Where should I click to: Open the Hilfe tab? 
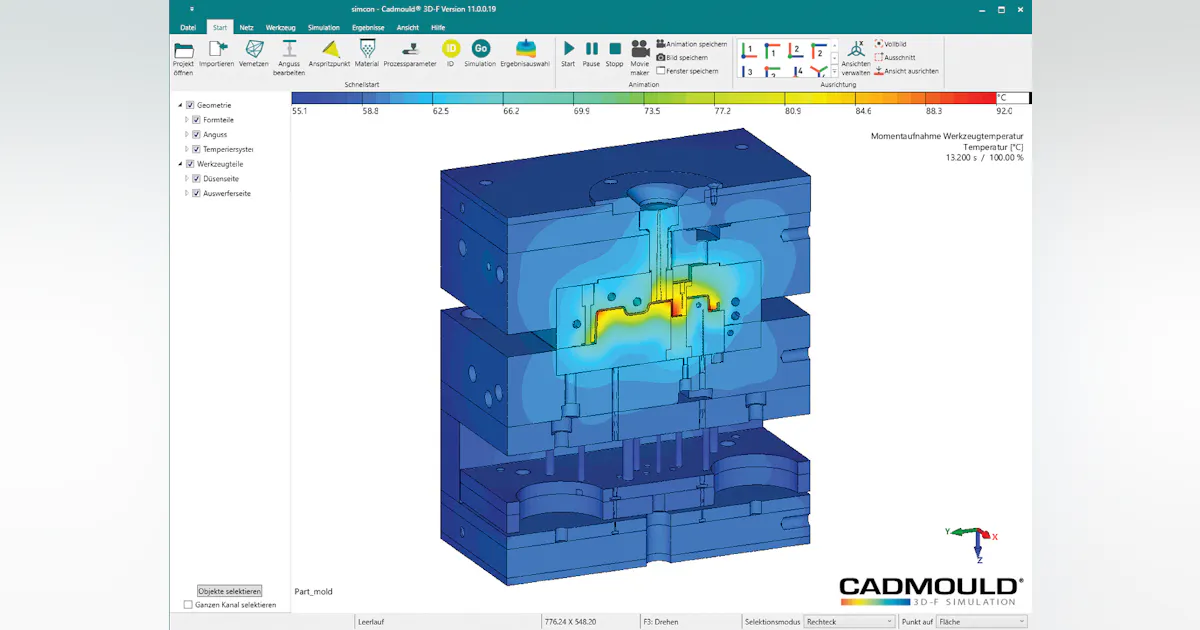tap(438, 27)
